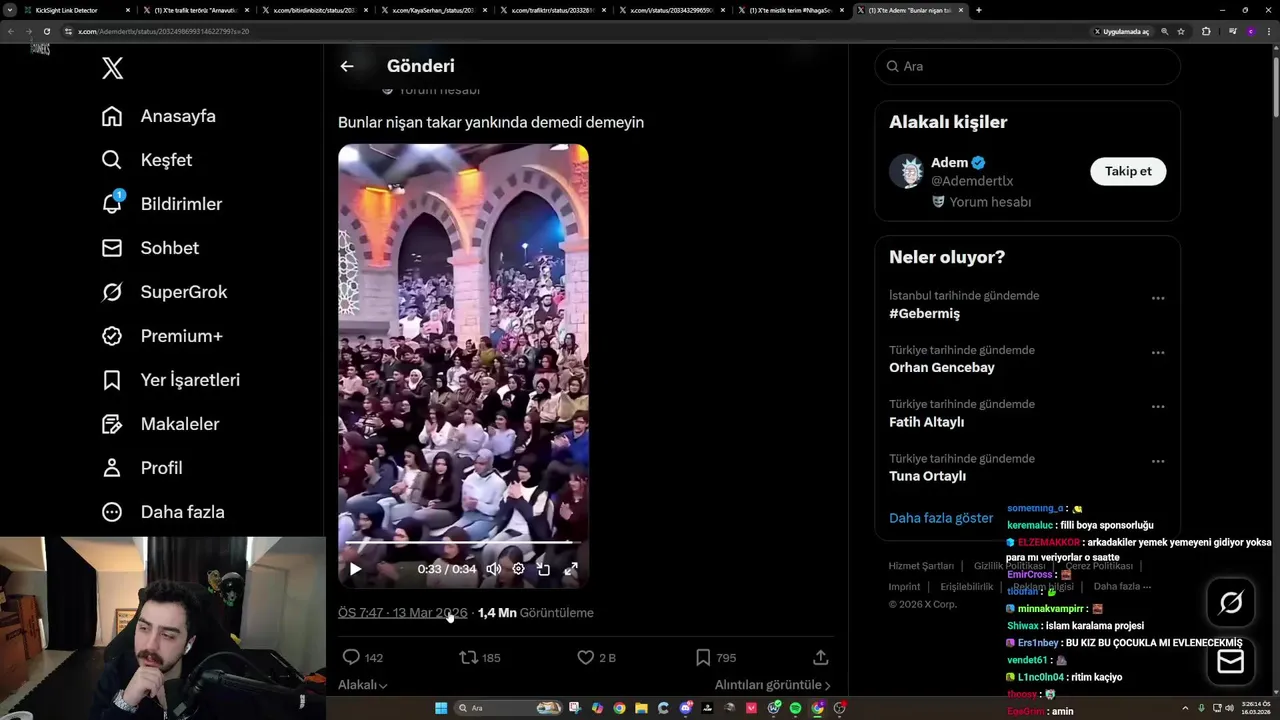Switch to the #NhagaSe mistik terim tab
This screenshot has width=1280, height=720.
click(790, 10)
